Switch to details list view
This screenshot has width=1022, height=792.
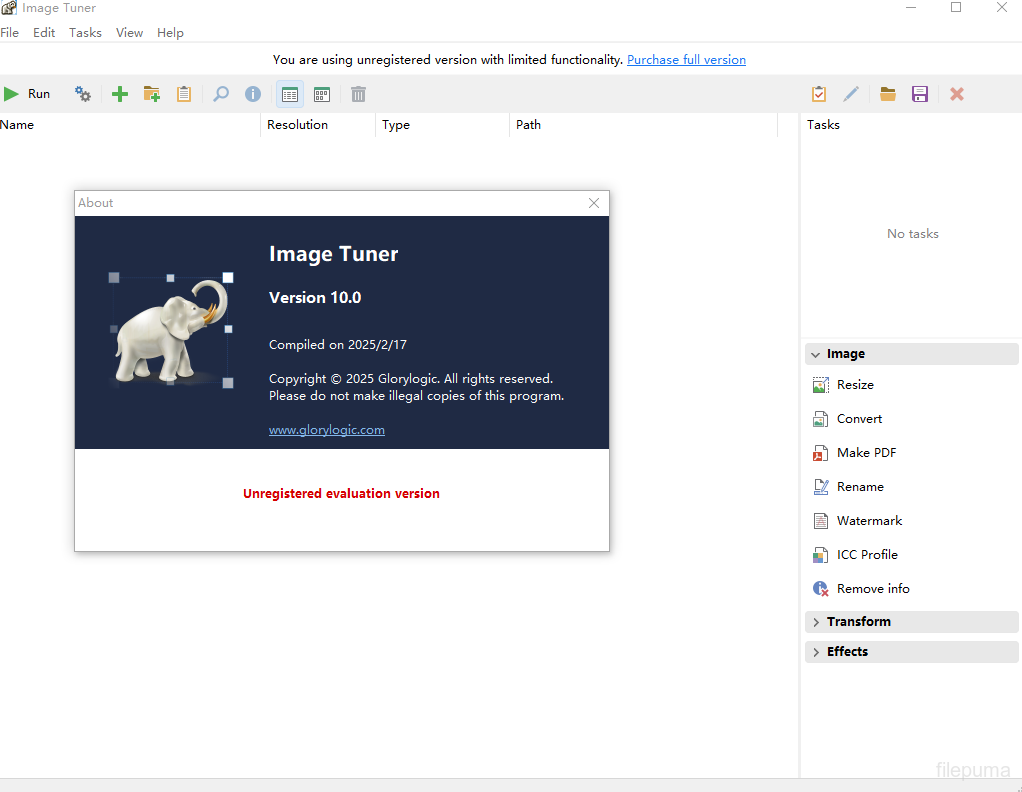(290, 95)
